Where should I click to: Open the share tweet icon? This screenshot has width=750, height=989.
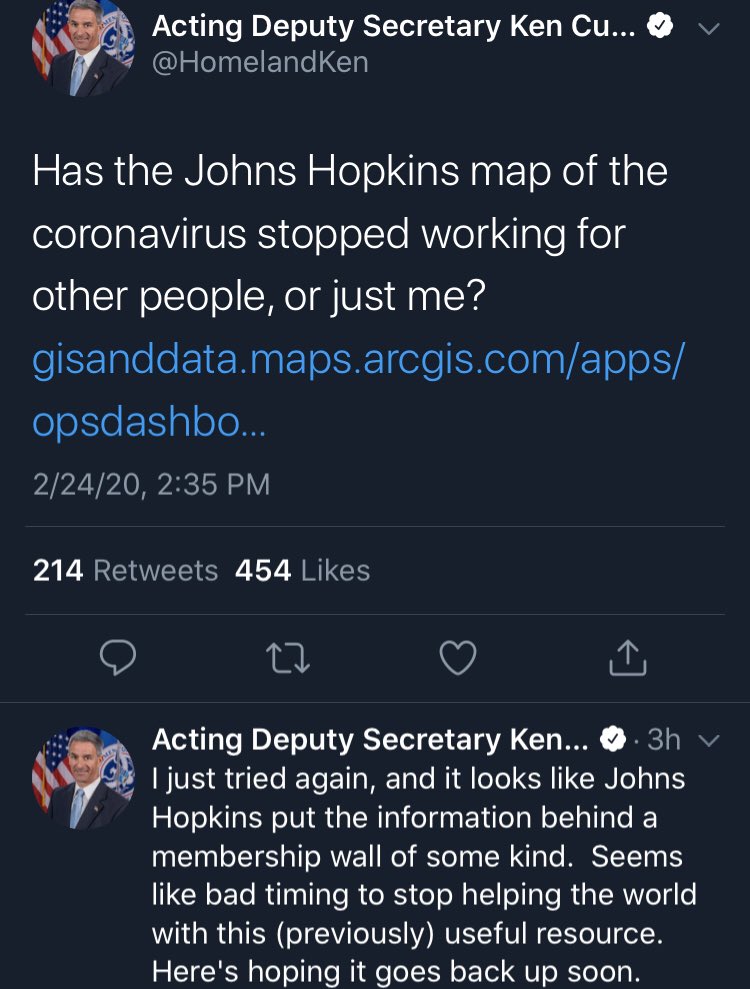pos(628,657)
